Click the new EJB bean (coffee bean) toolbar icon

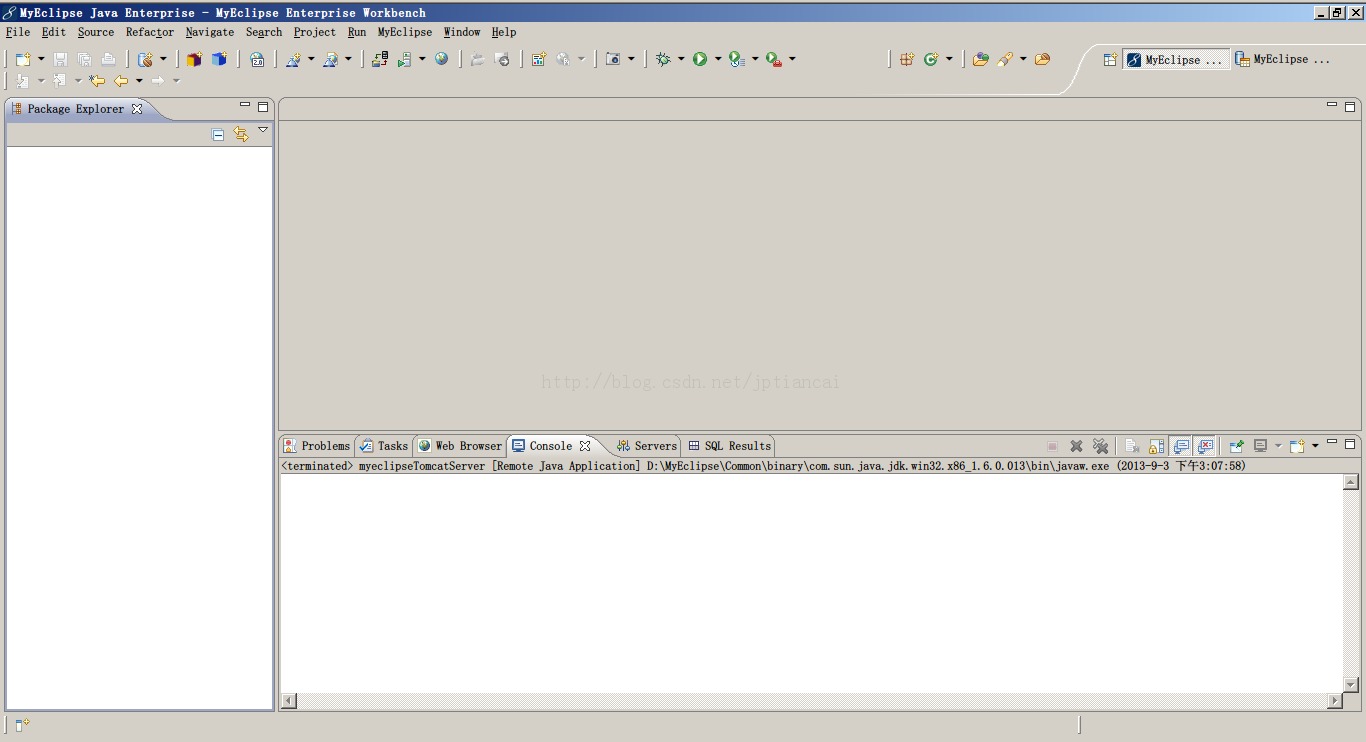[146, 59]
